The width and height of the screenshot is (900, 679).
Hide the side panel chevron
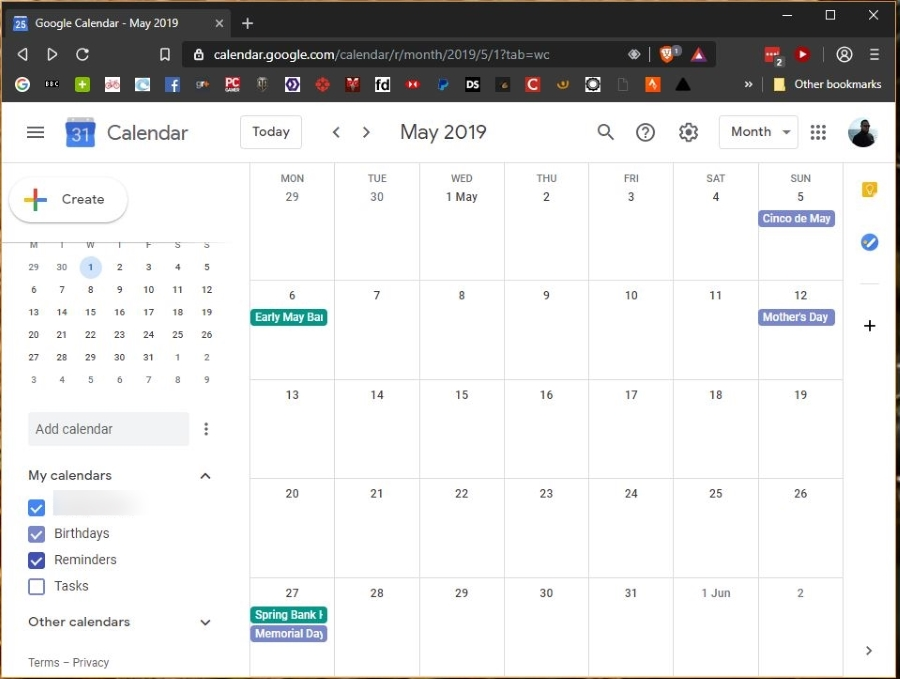pos(868,650)
